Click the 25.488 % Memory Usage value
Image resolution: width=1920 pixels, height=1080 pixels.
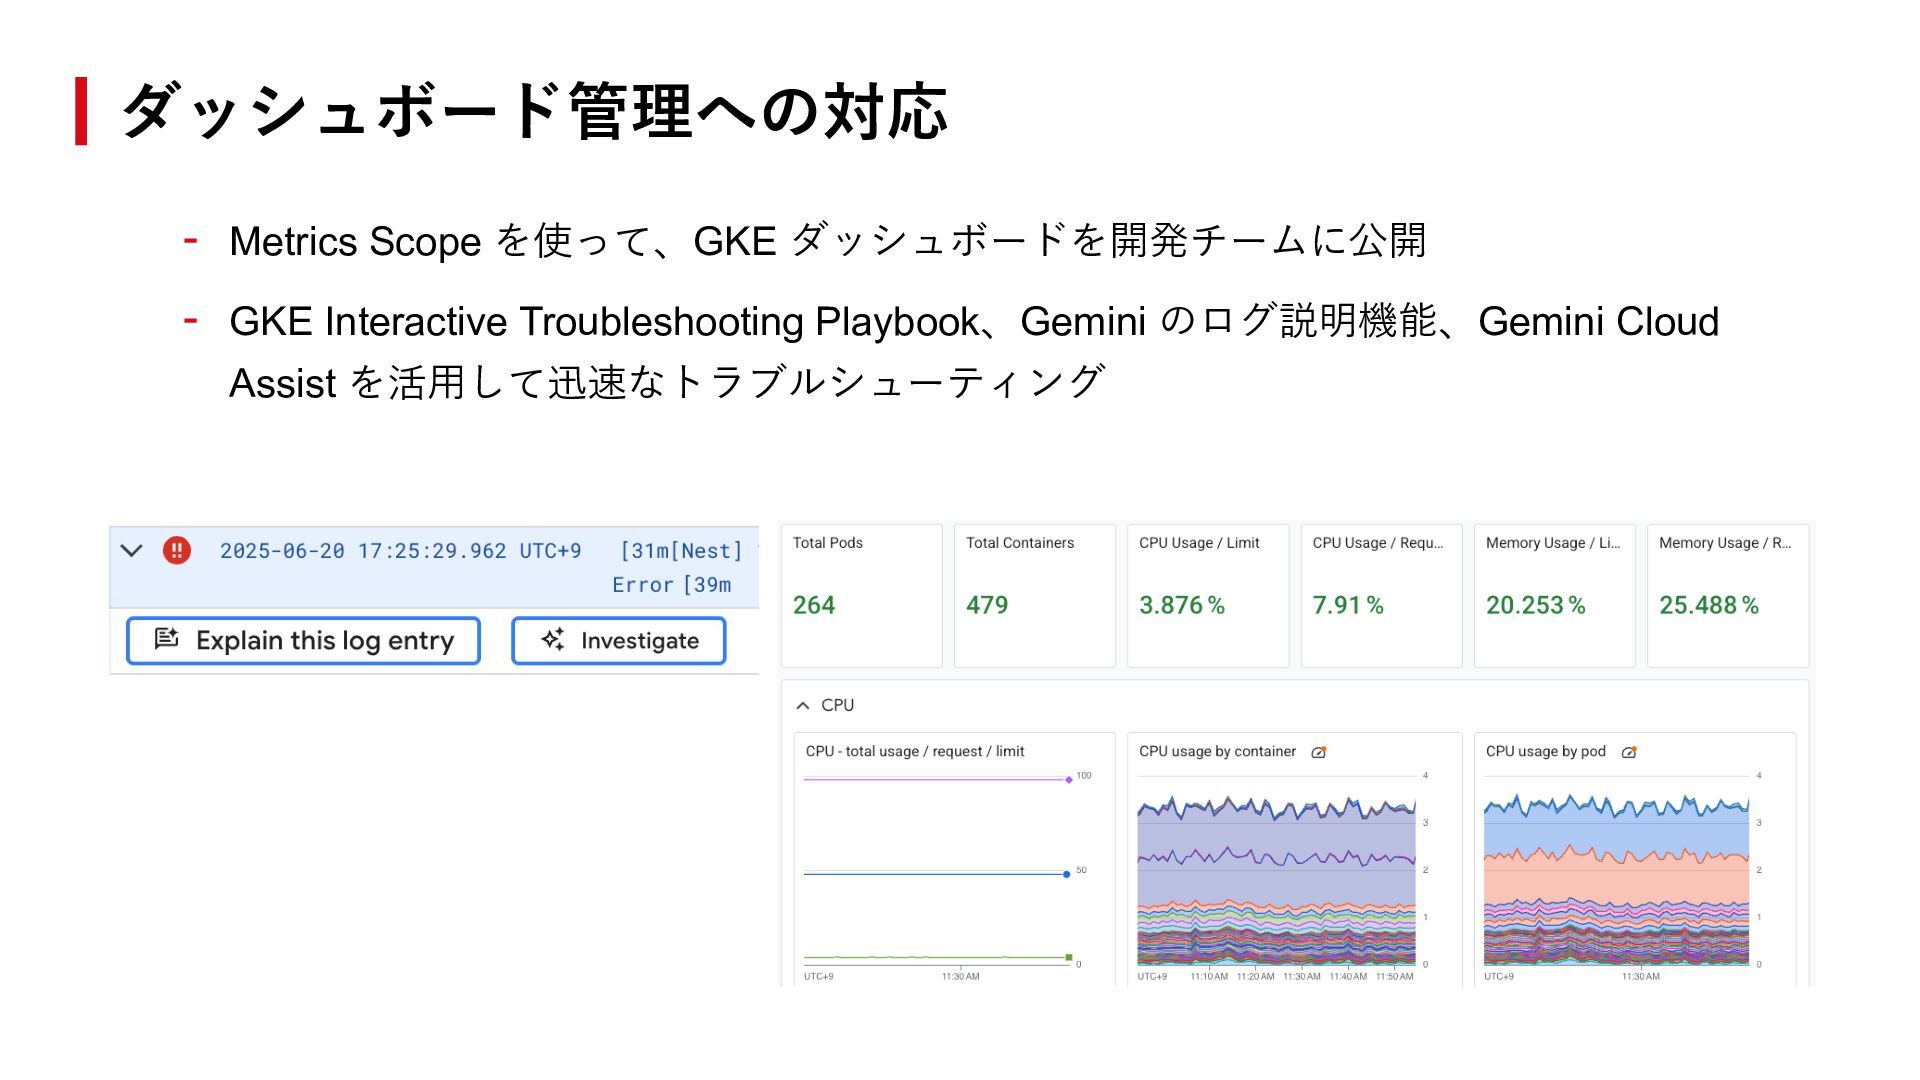tap(1709, 605)
